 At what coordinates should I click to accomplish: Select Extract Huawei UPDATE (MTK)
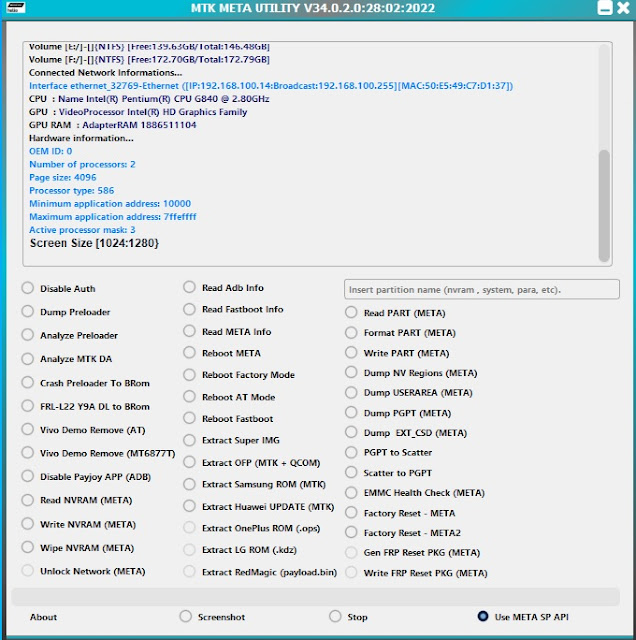(x=189, y=506)
